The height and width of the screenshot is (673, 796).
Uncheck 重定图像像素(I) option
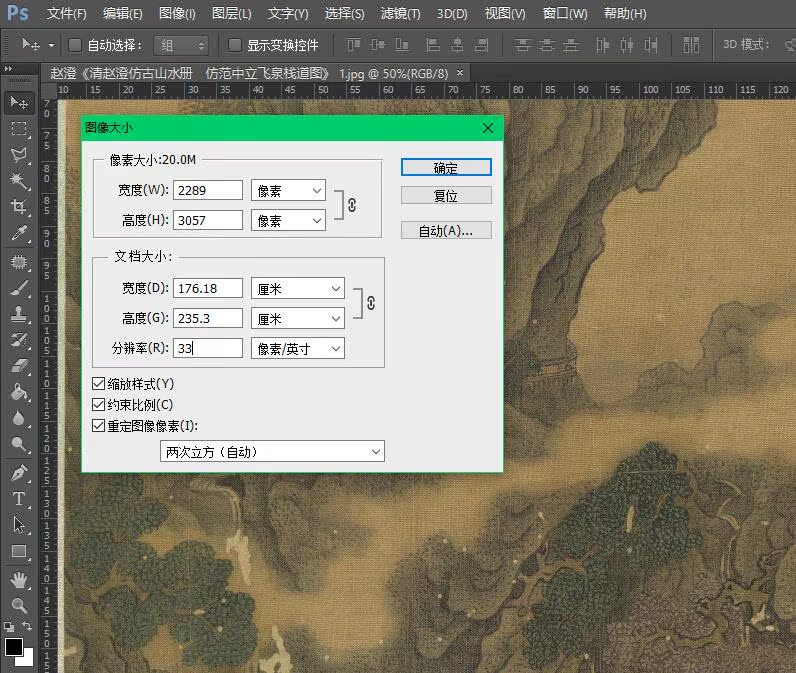click(98, 425)
